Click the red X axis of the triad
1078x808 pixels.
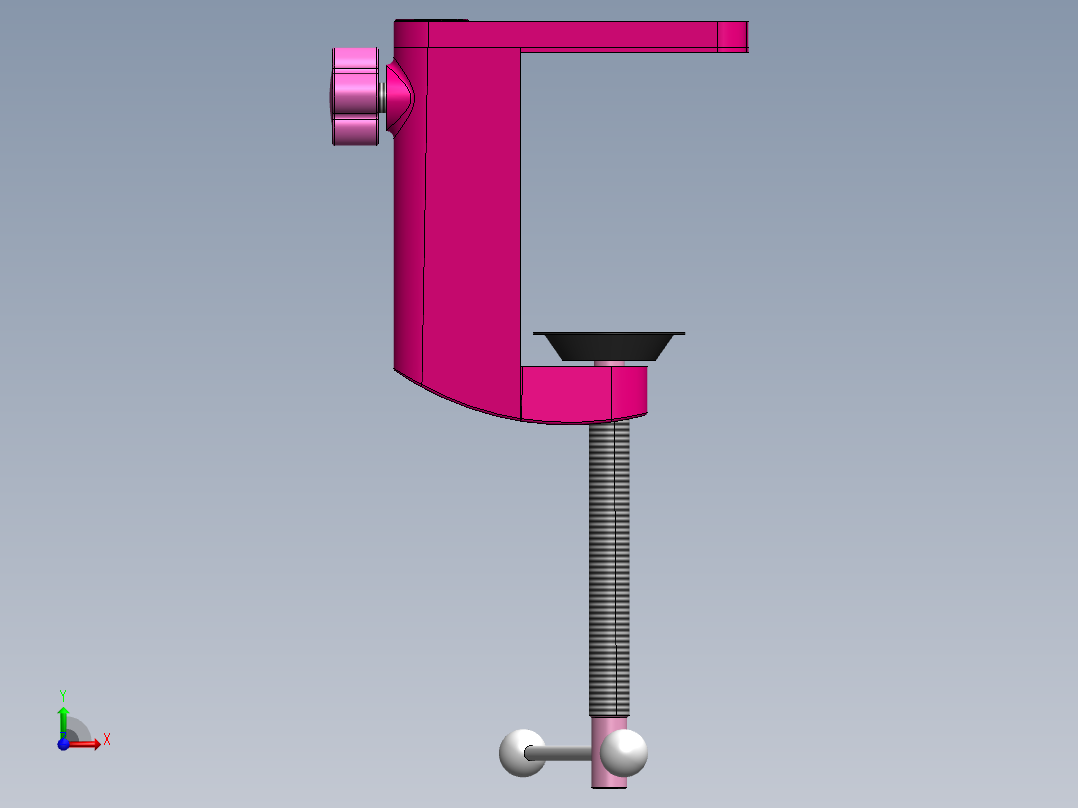pyautogui.click(x=85, y=743)
